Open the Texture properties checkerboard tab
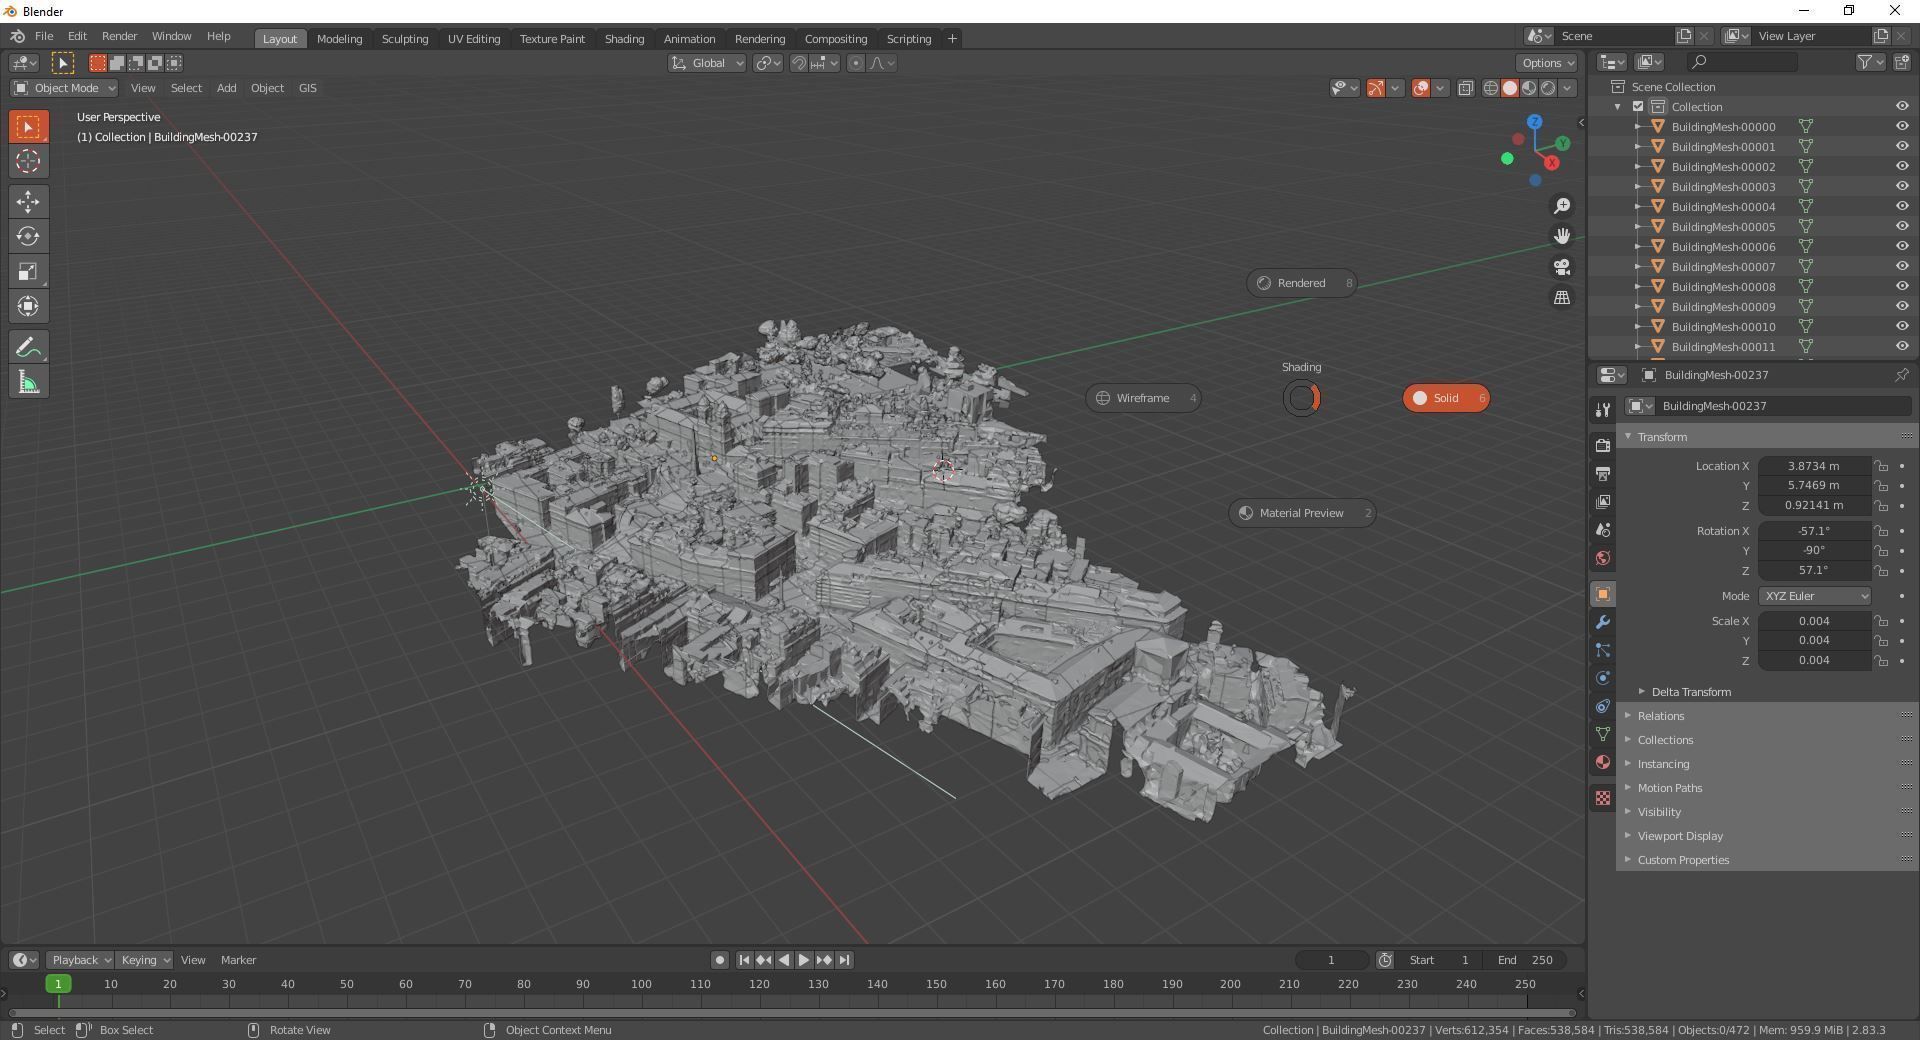Screen dimensions: 1920x1040 [x=1603, y=798]
